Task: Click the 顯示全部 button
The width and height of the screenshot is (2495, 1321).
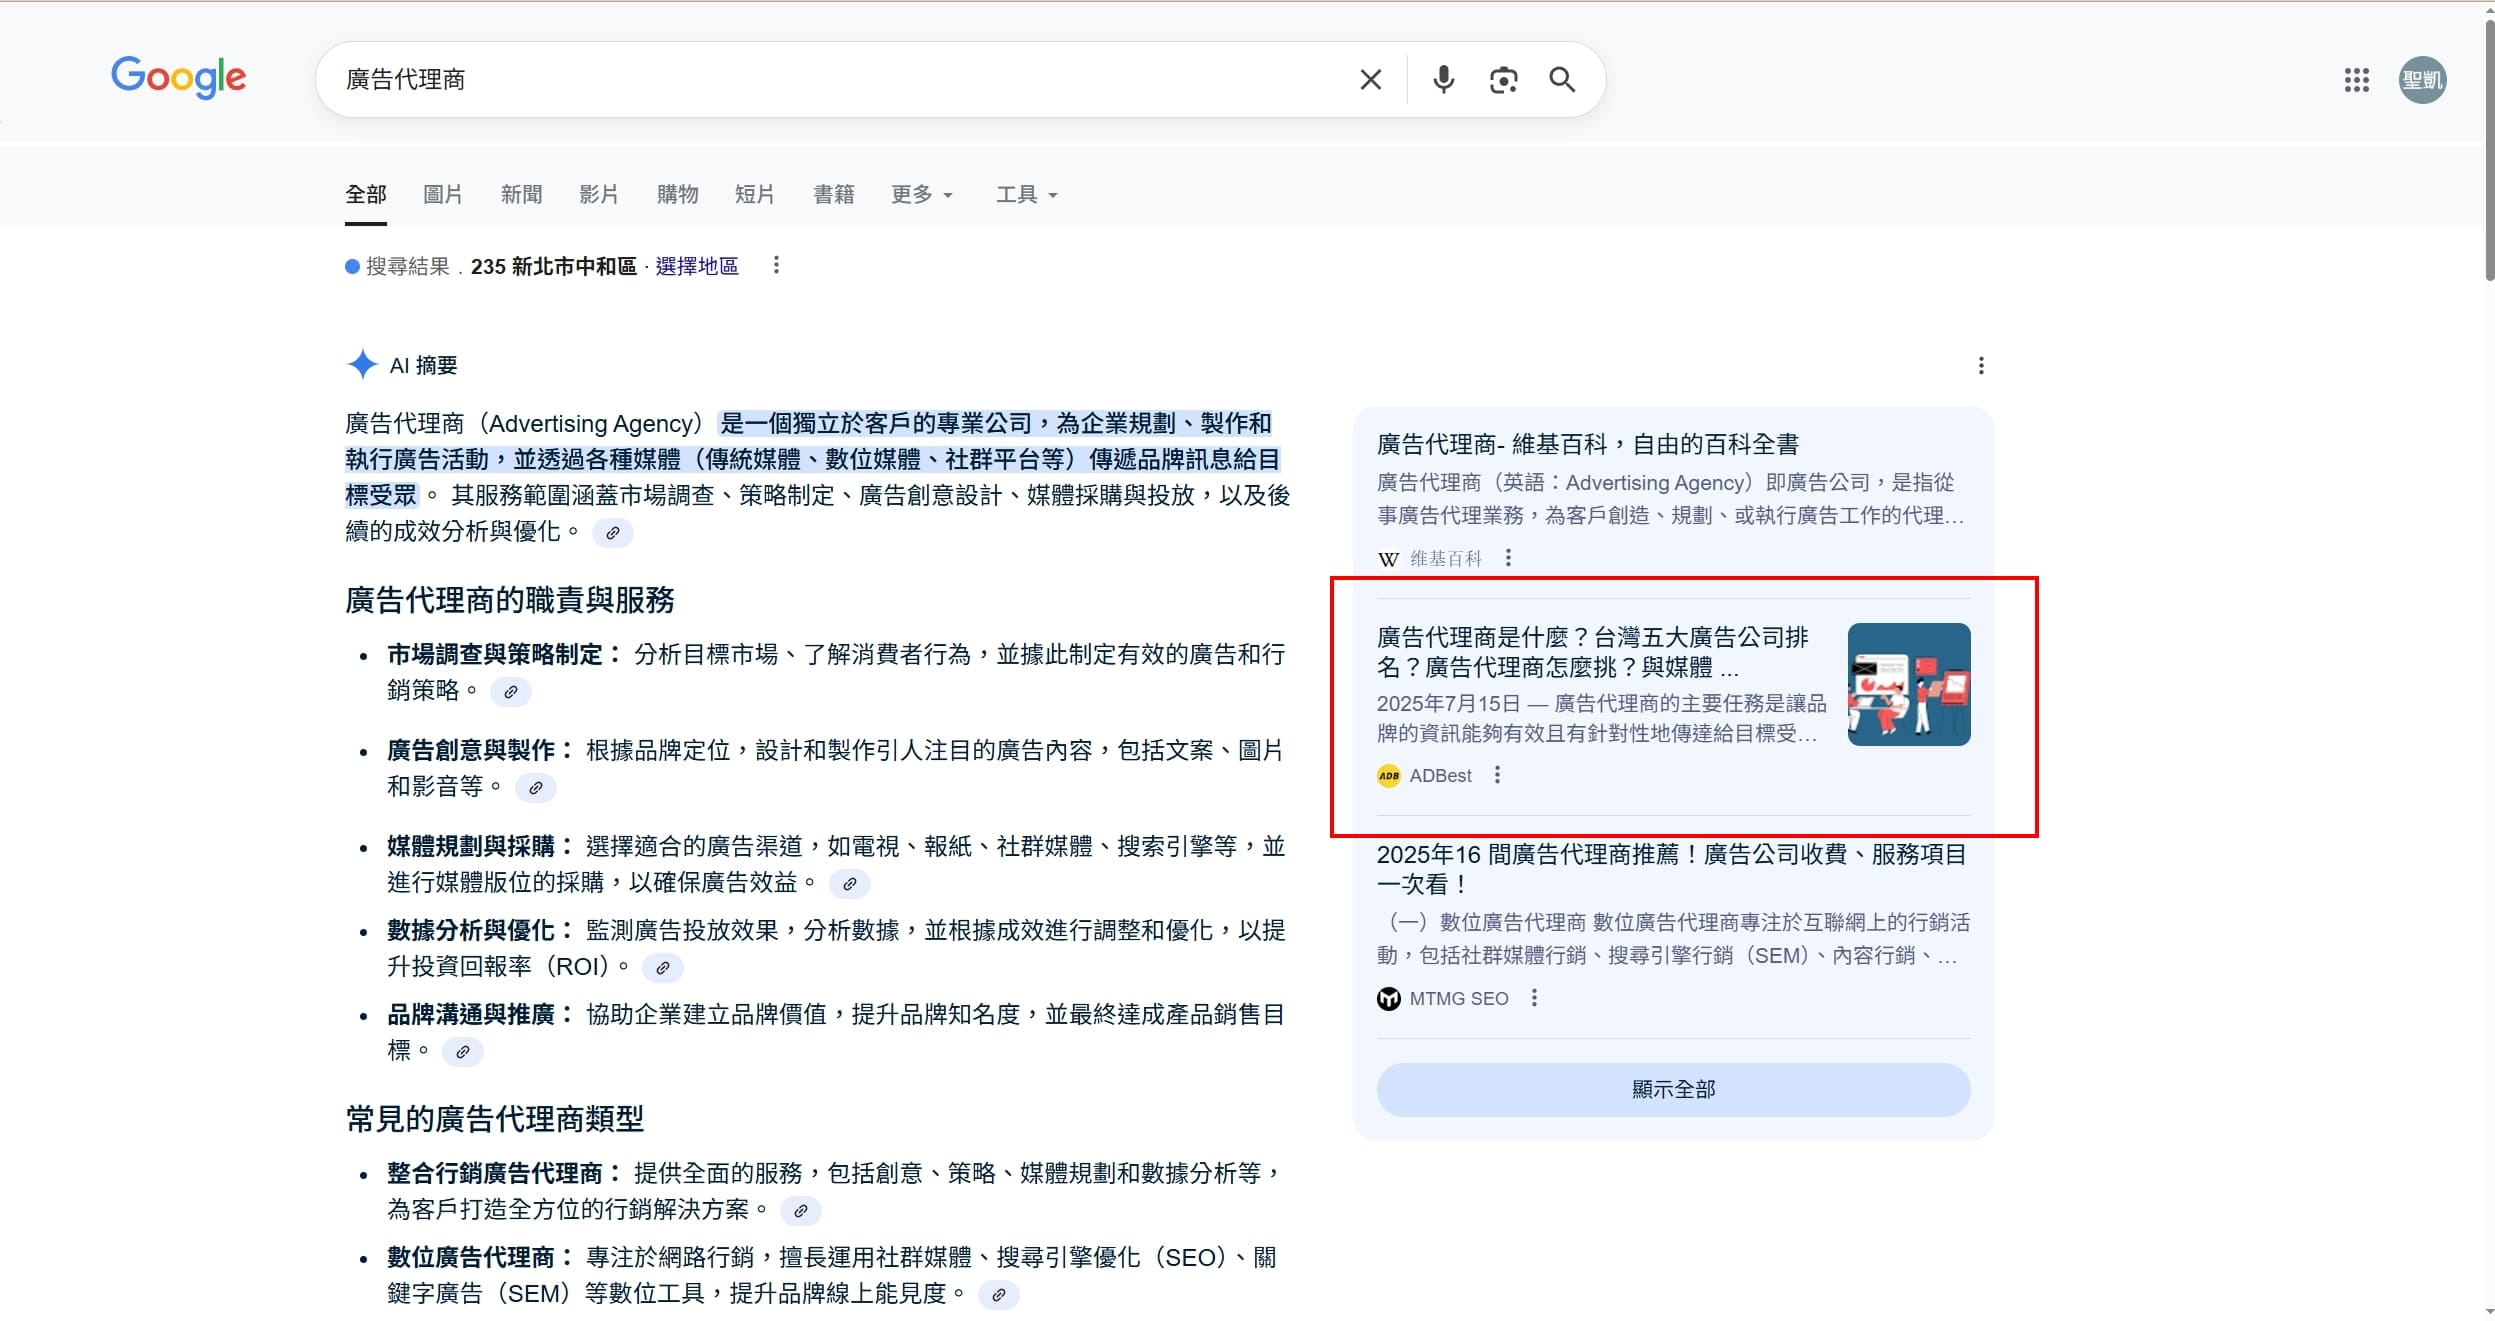Action: (x=1672, y=1089)
